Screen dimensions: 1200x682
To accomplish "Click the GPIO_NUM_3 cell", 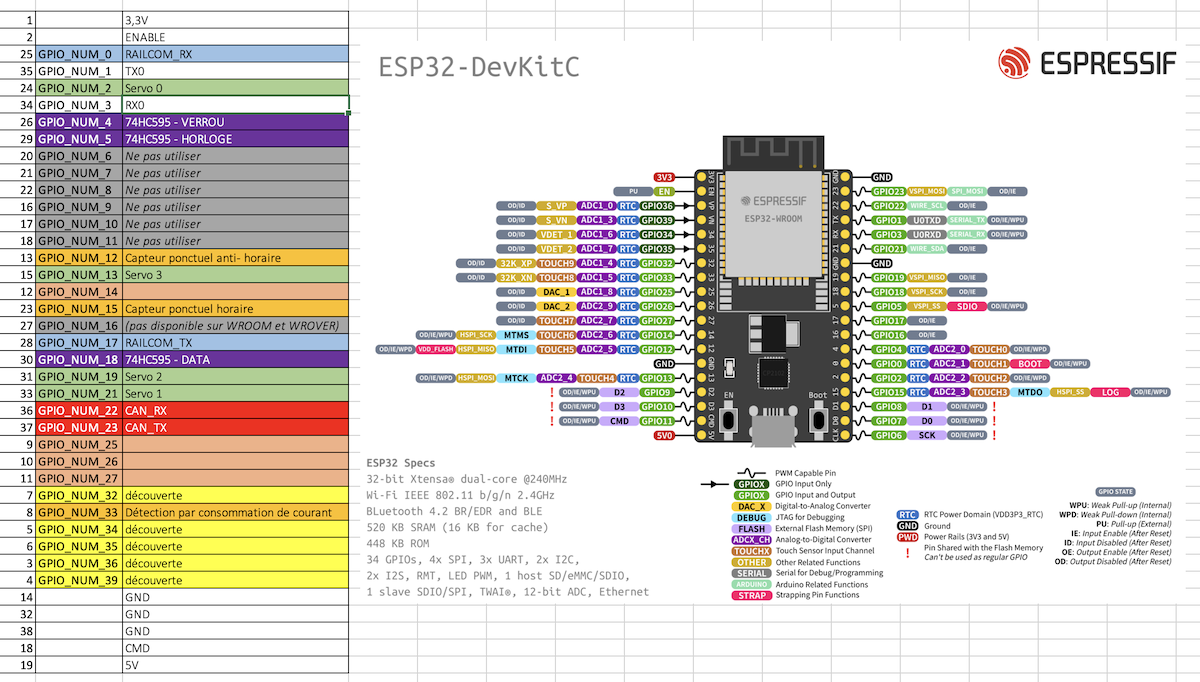I will pyautogui.click(x=79, y=105).
